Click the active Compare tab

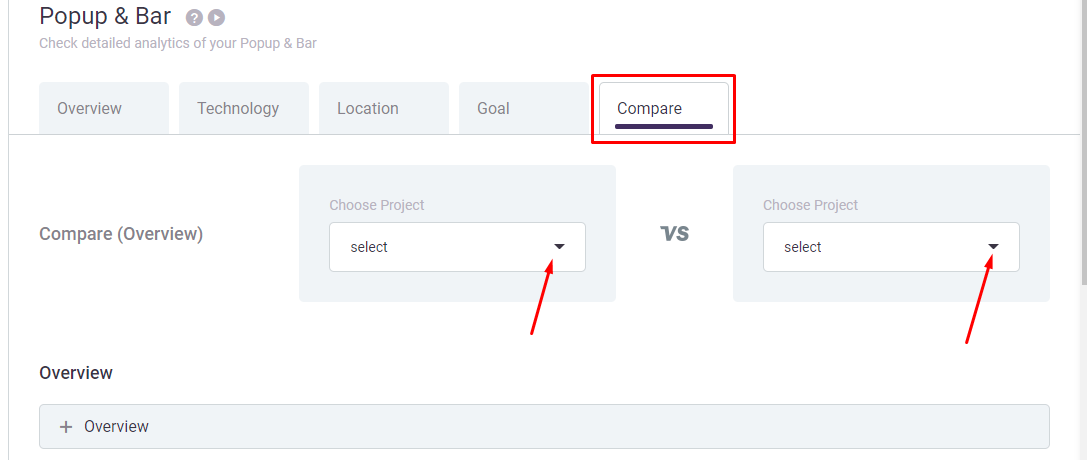pos(664,109)
